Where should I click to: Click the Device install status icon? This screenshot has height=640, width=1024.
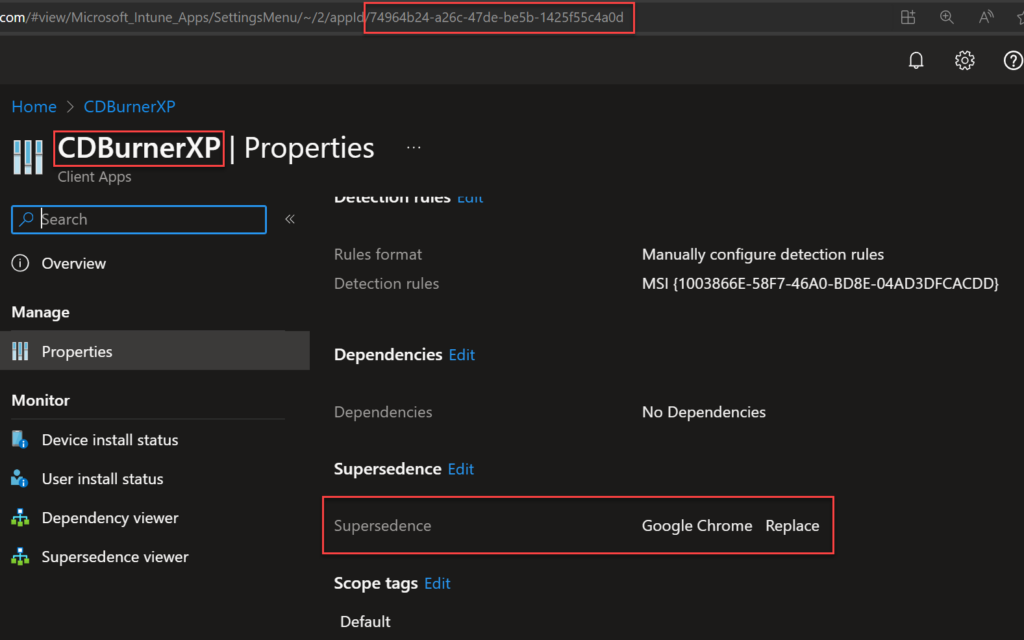click(x=20, y=440)
